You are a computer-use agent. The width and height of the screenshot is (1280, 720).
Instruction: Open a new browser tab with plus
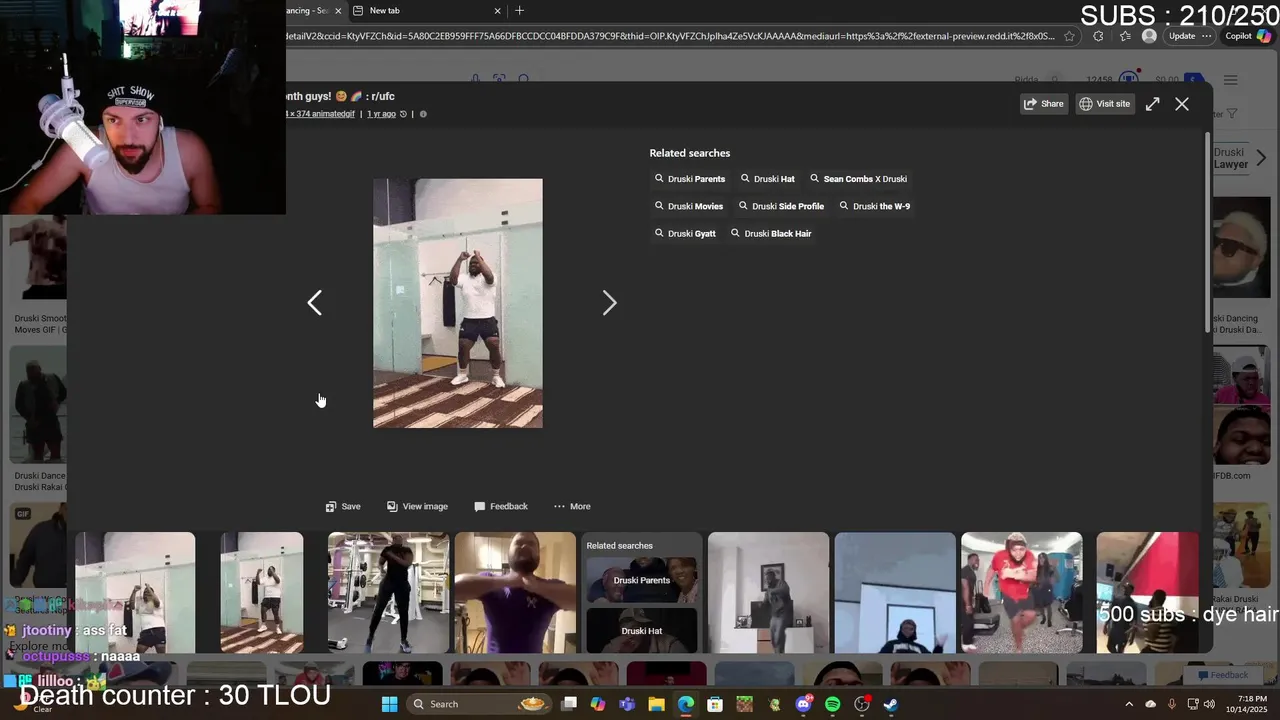519,11
